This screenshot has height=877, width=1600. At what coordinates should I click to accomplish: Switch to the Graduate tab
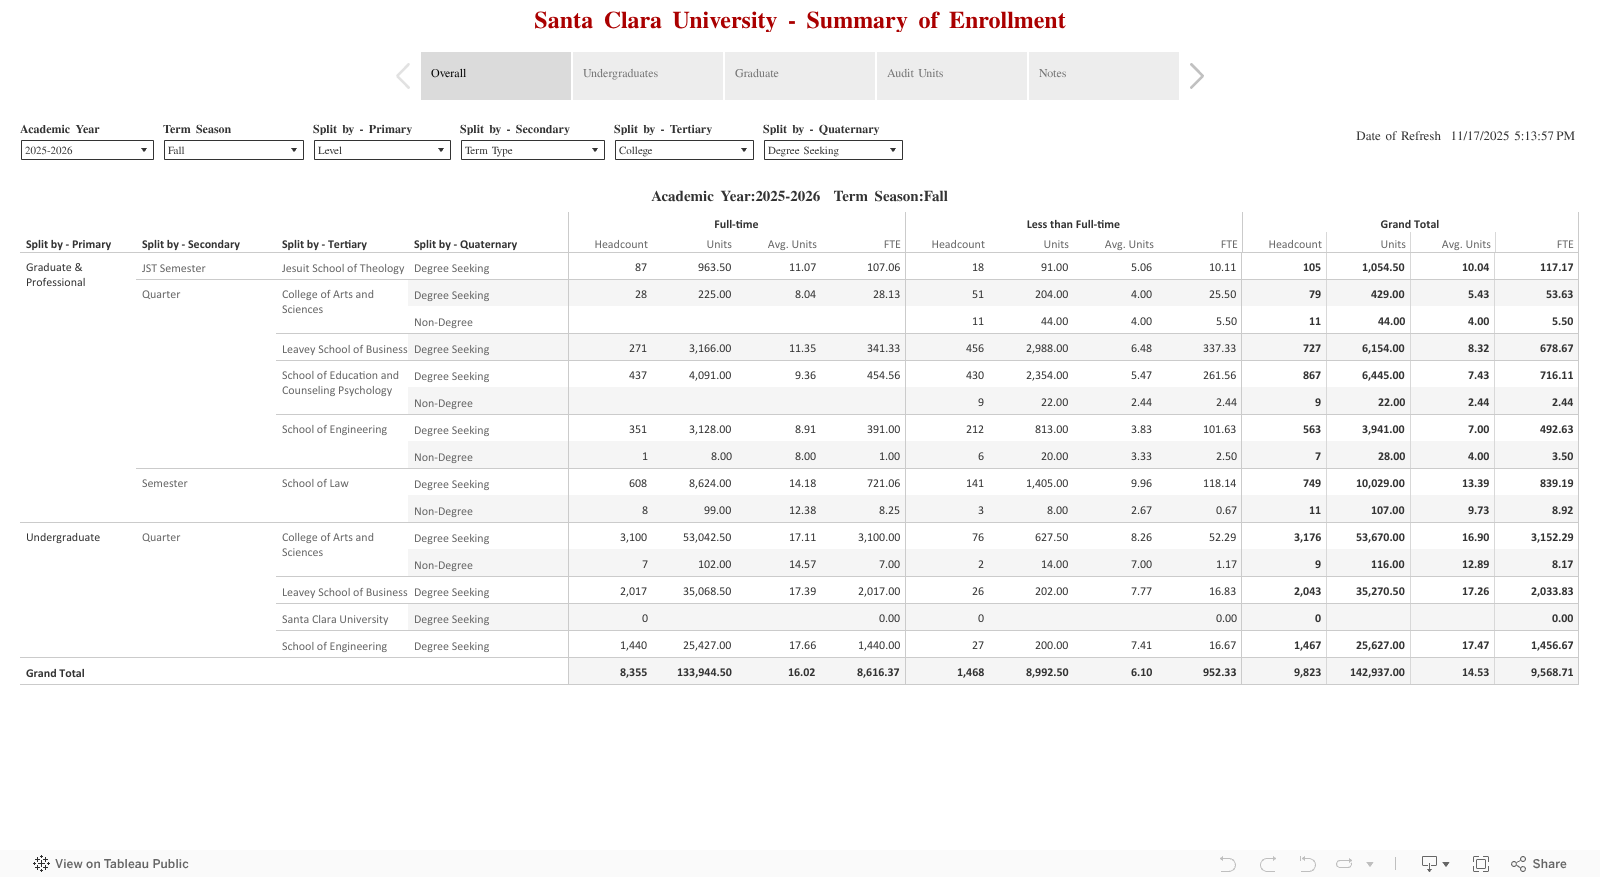point(800,76)
